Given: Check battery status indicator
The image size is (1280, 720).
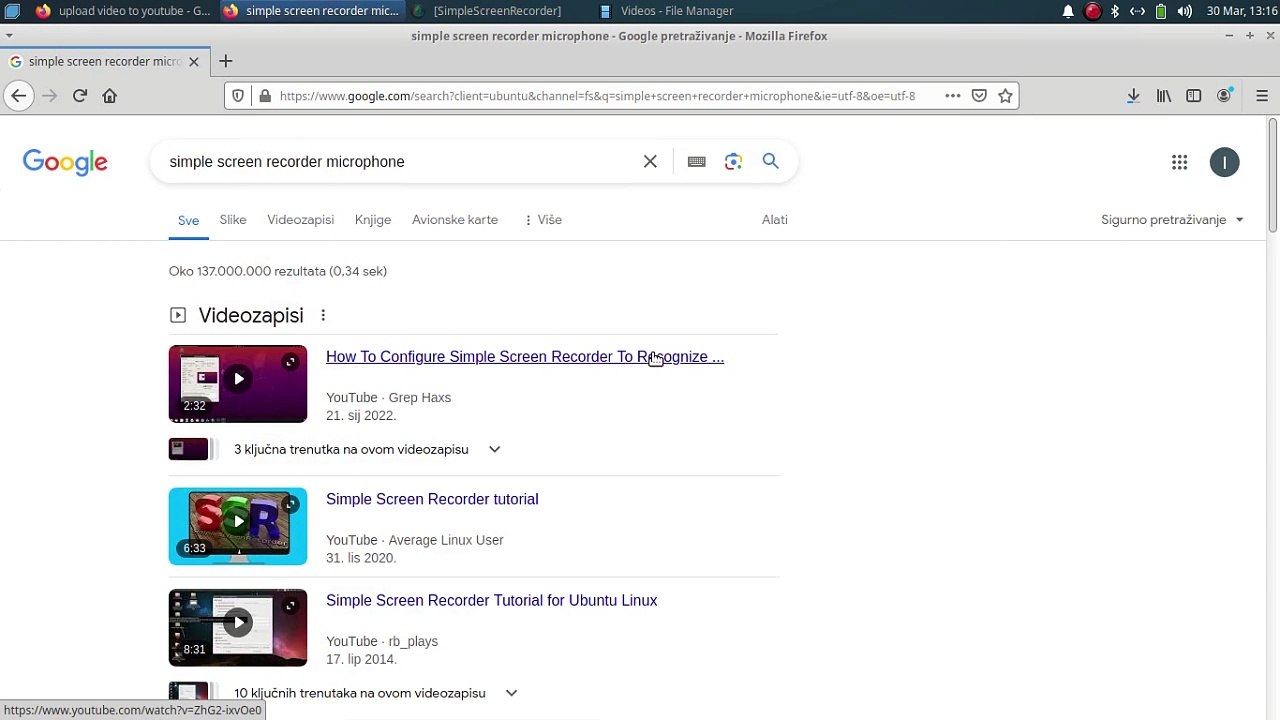Looking at the screenshot, I should (1161, 11).
